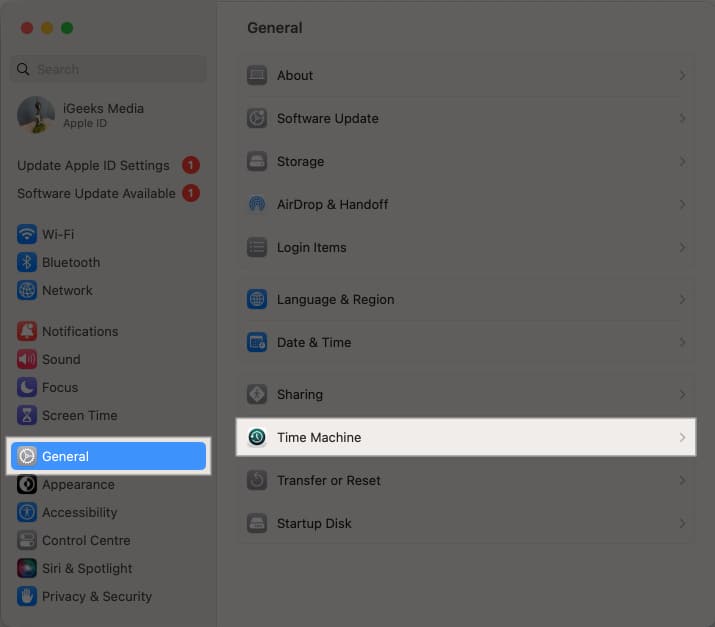Select General label in the sidebar
This screenshot has height=627, width=715.
65,456
